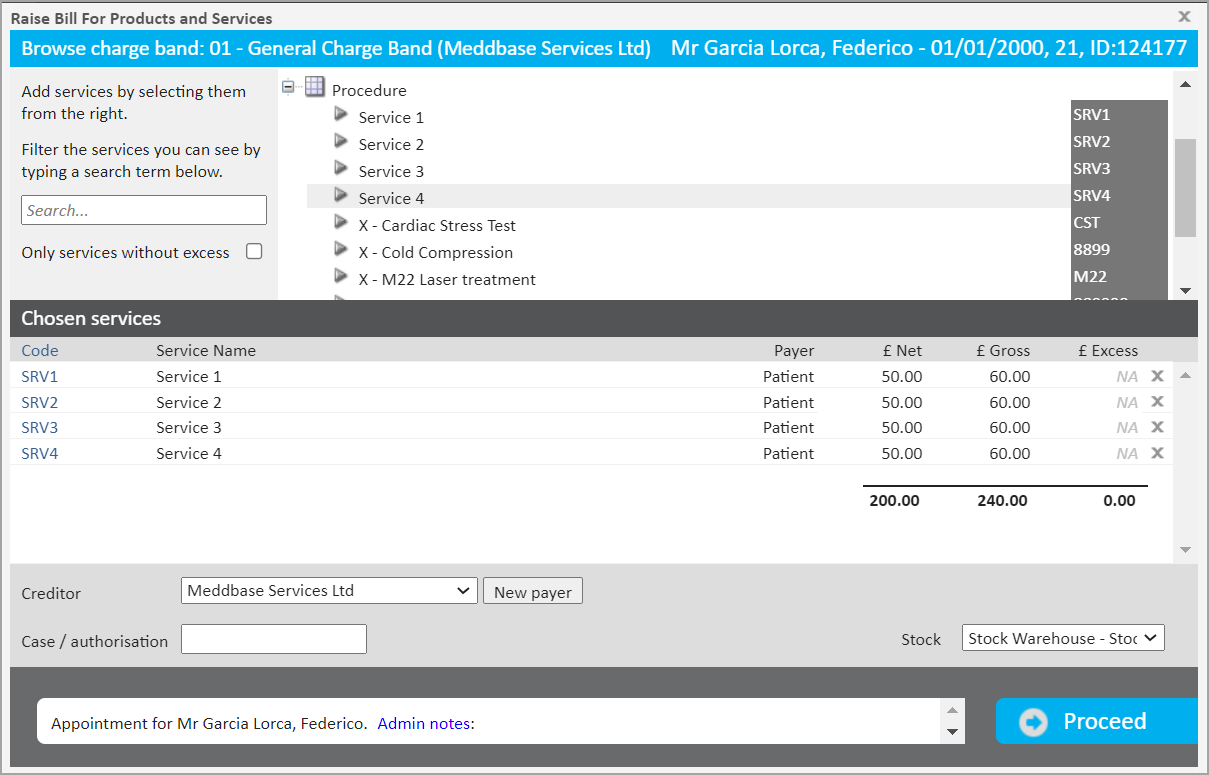Open the Creditor dropdown
1209x775 pixels.
click(328, 591)
